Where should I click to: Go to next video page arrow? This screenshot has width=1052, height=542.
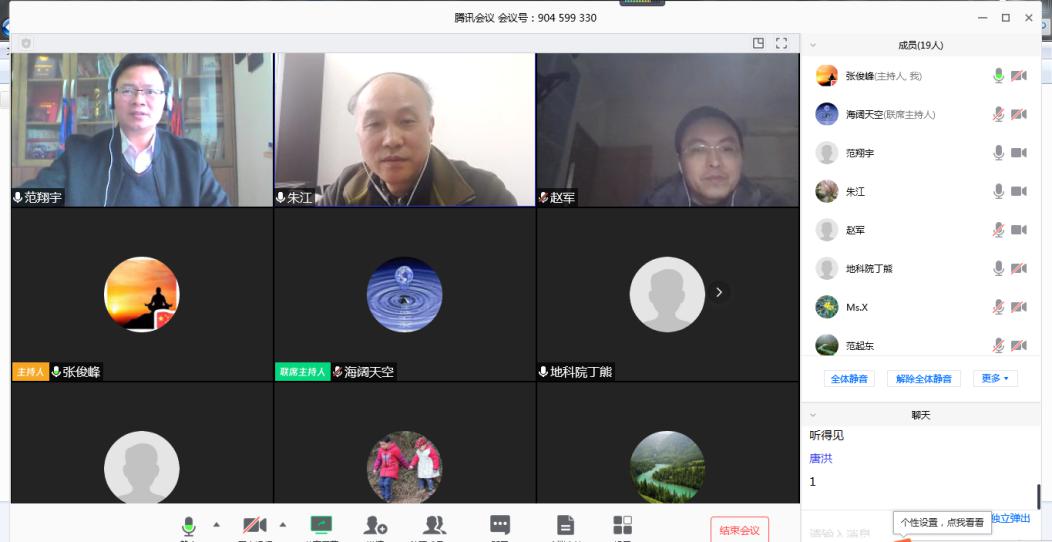point(718,292)
